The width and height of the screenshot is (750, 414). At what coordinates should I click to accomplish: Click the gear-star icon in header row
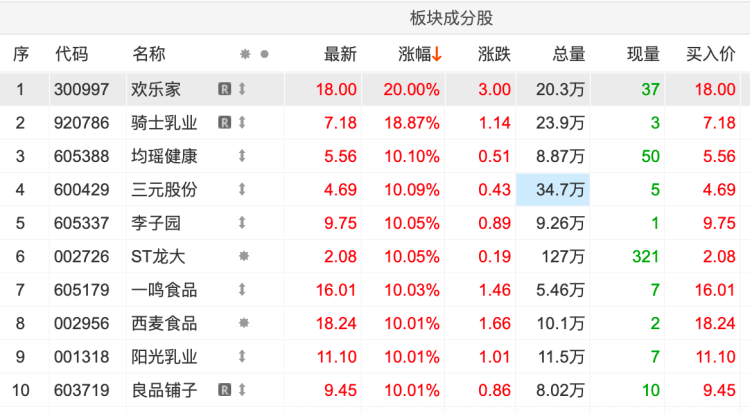[x=245, y=54]
